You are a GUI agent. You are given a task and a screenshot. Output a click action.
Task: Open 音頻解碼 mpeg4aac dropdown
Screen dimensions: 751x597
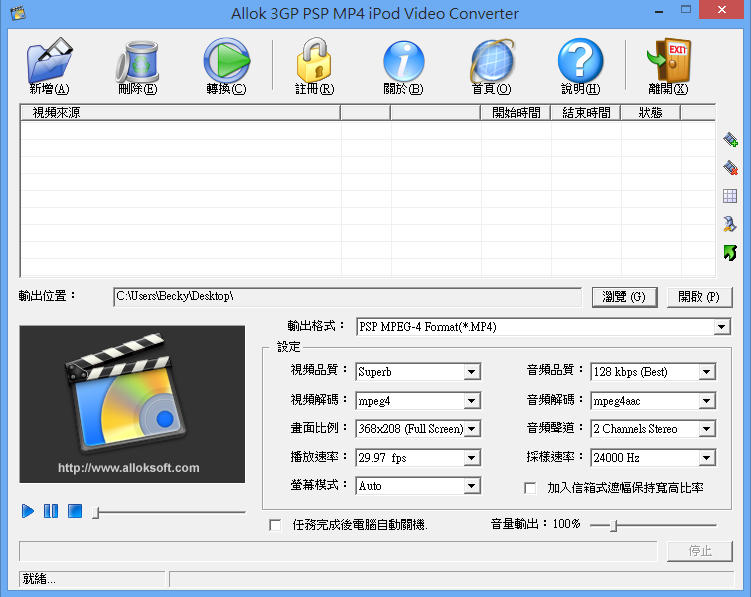click(653, 401)
